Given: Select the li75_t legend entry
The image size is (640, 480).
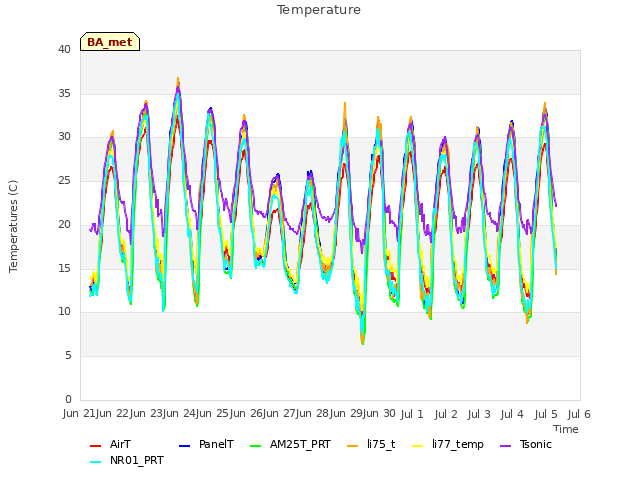Looking at the screenshot, I should [x=371, y=444].
